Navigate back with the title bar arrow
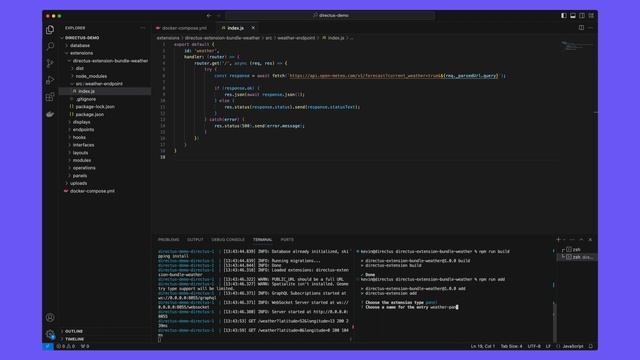Image resolution: width=640 pixels, height=360 pixels. tap(209, 16)
